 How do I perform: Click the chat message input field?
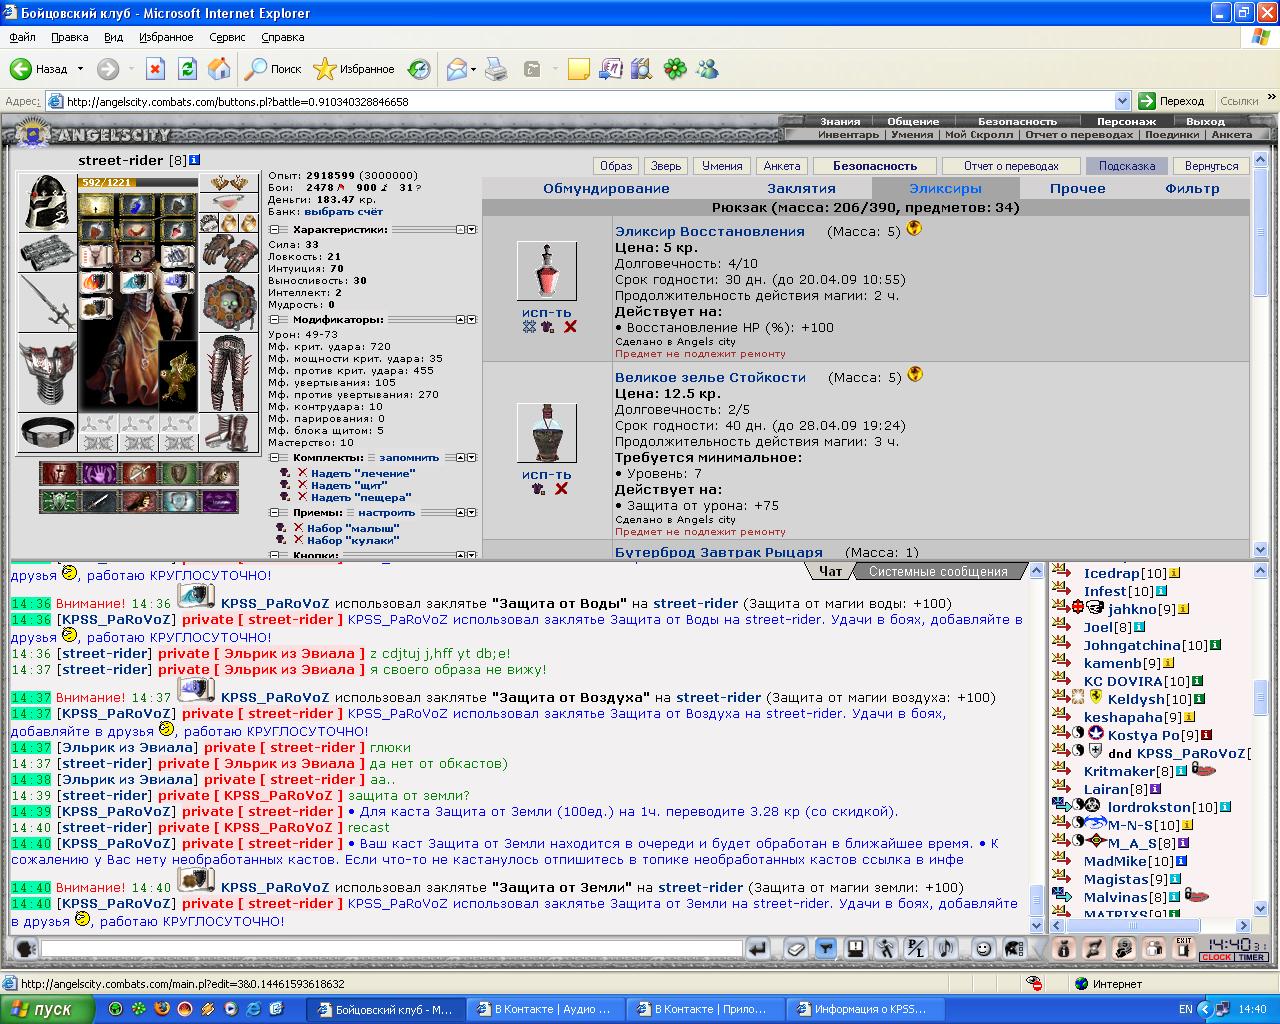point(392,948)
